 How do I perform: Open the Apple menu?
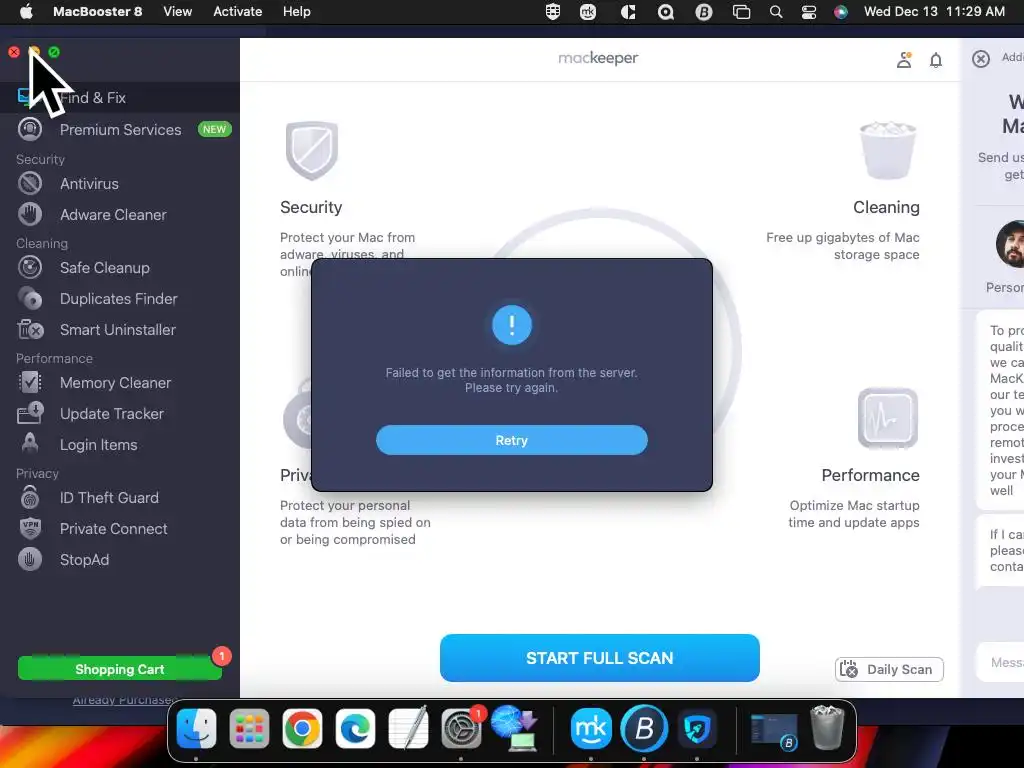click(x=26, y=12)
